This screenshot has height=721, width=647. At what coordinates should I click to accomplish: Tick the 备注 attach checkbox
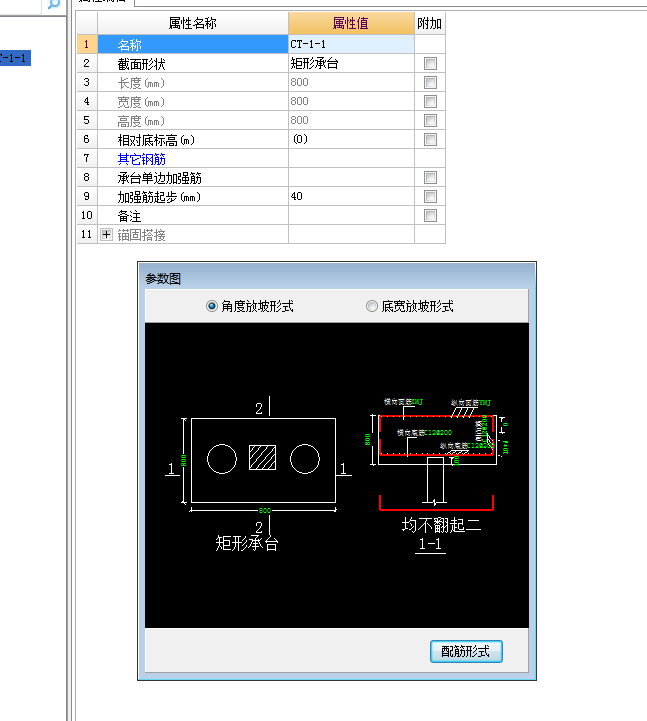click(x=430, y=215)
